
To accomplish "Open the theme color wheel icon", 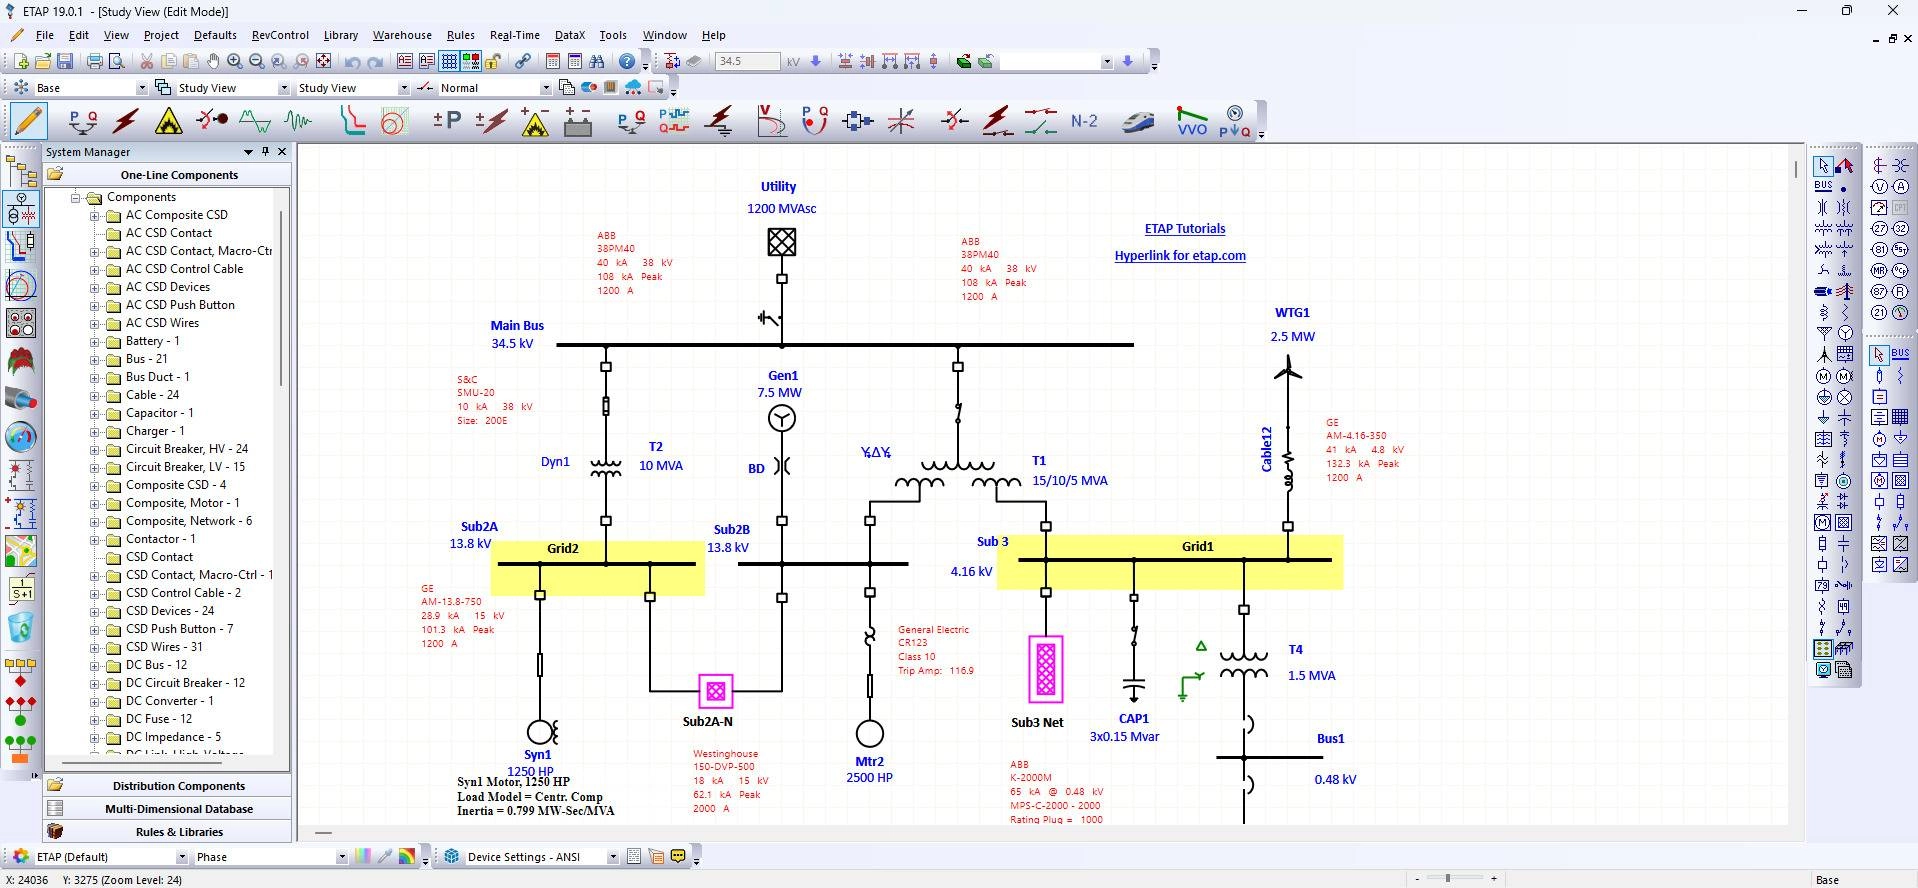I will [21, 857].
